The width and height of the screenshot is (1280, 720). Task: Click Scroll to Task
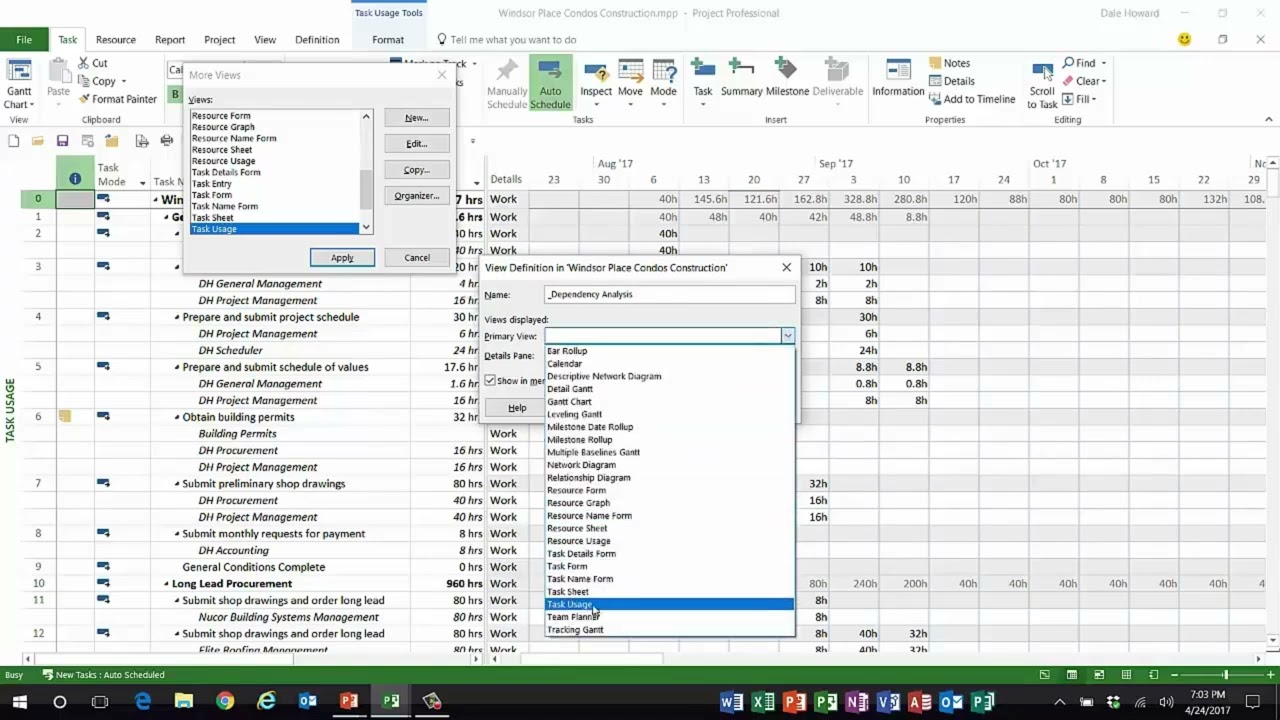(x=1042, y=84)
